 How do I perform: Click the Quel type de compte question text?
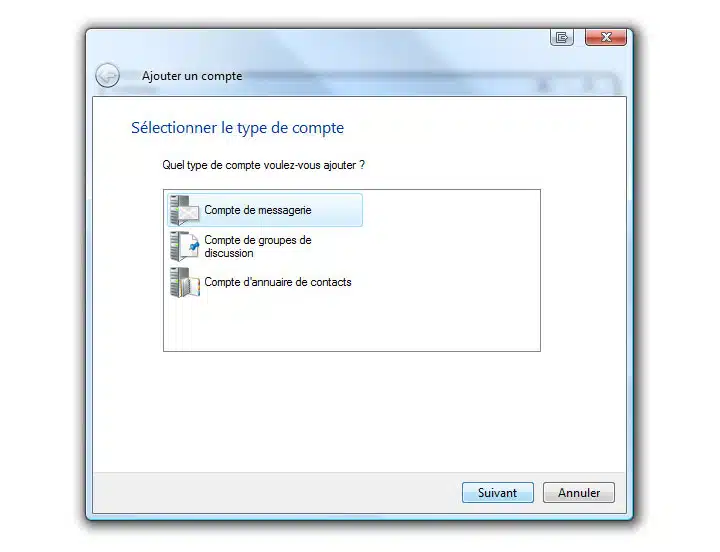[x=264, y=165]
